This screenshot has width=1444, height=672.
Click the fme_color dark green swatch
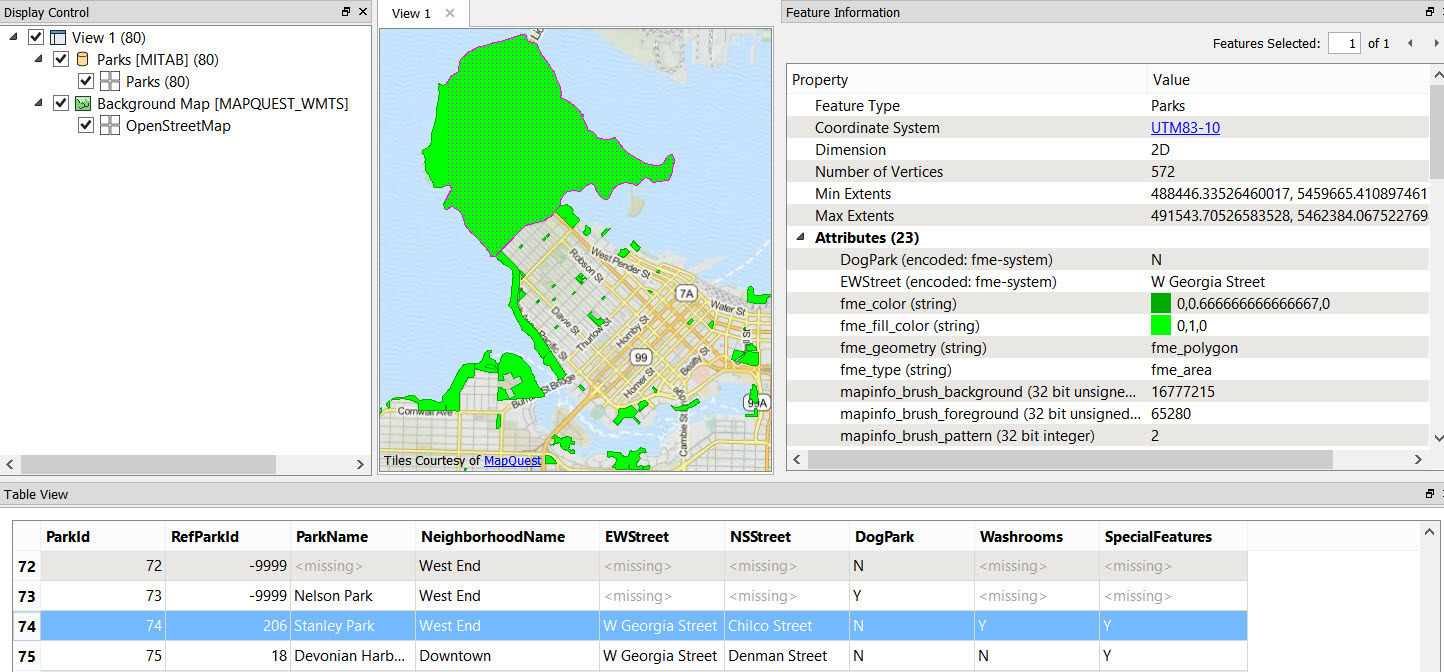pos(1161,303)
